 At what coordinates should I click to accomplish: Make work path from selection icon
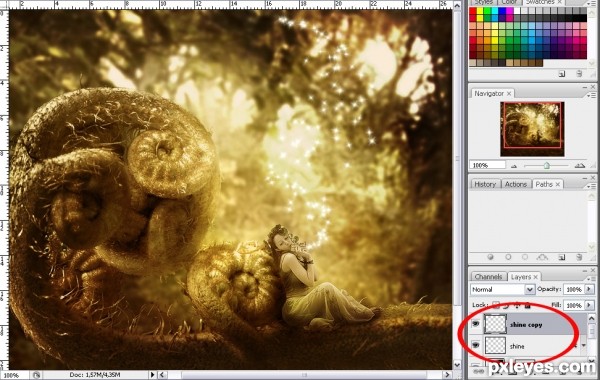click(x=543, y=257)
